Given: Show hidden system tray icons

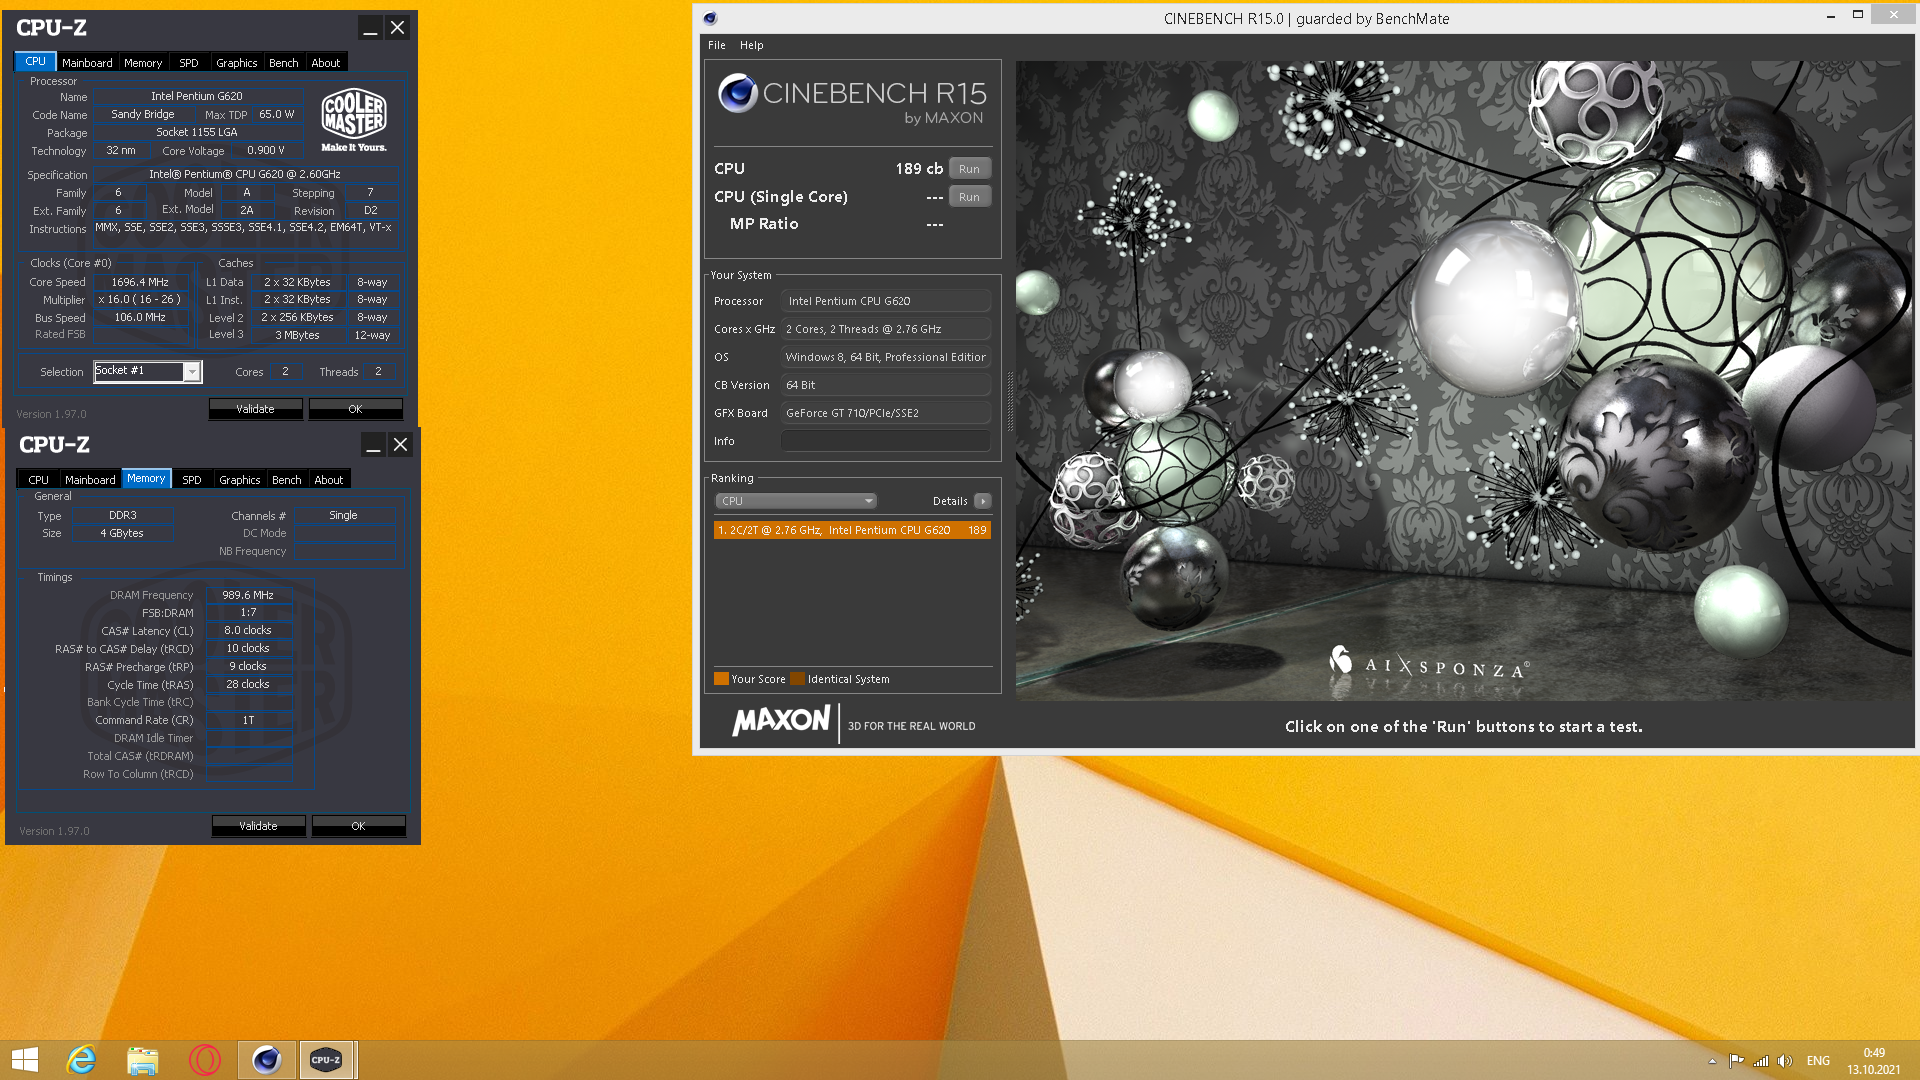Looking at the screenshot, I should click(x=1712, y=1061).
